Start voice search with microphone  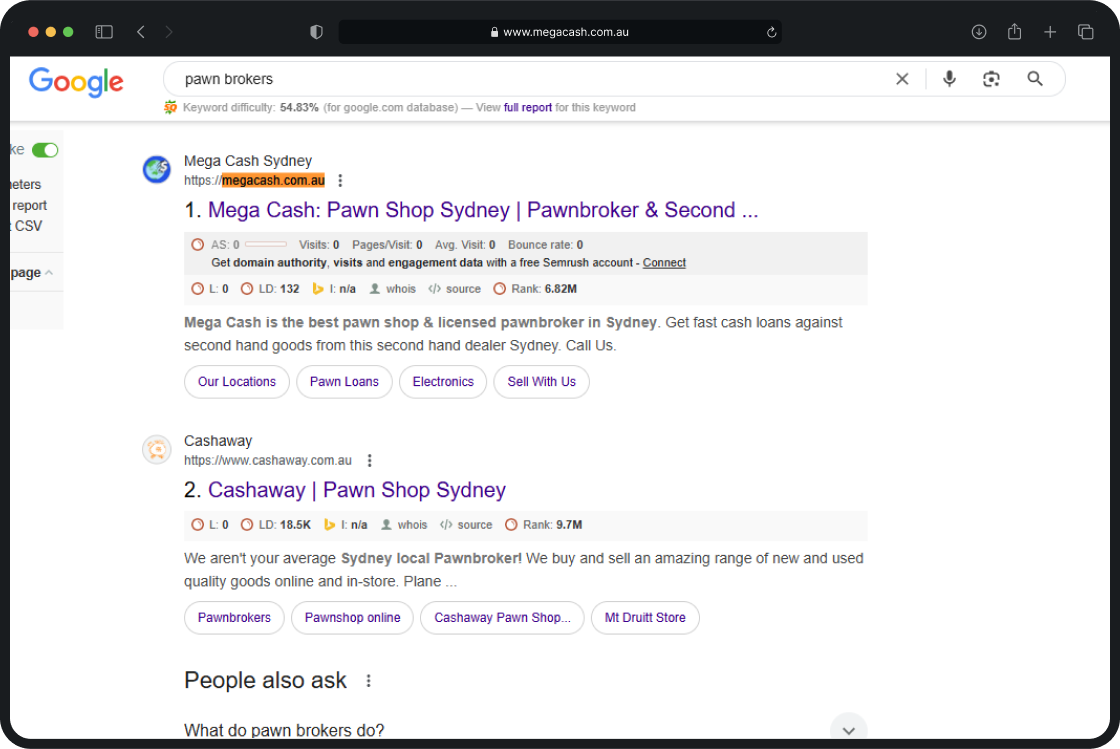pos(949,79)
